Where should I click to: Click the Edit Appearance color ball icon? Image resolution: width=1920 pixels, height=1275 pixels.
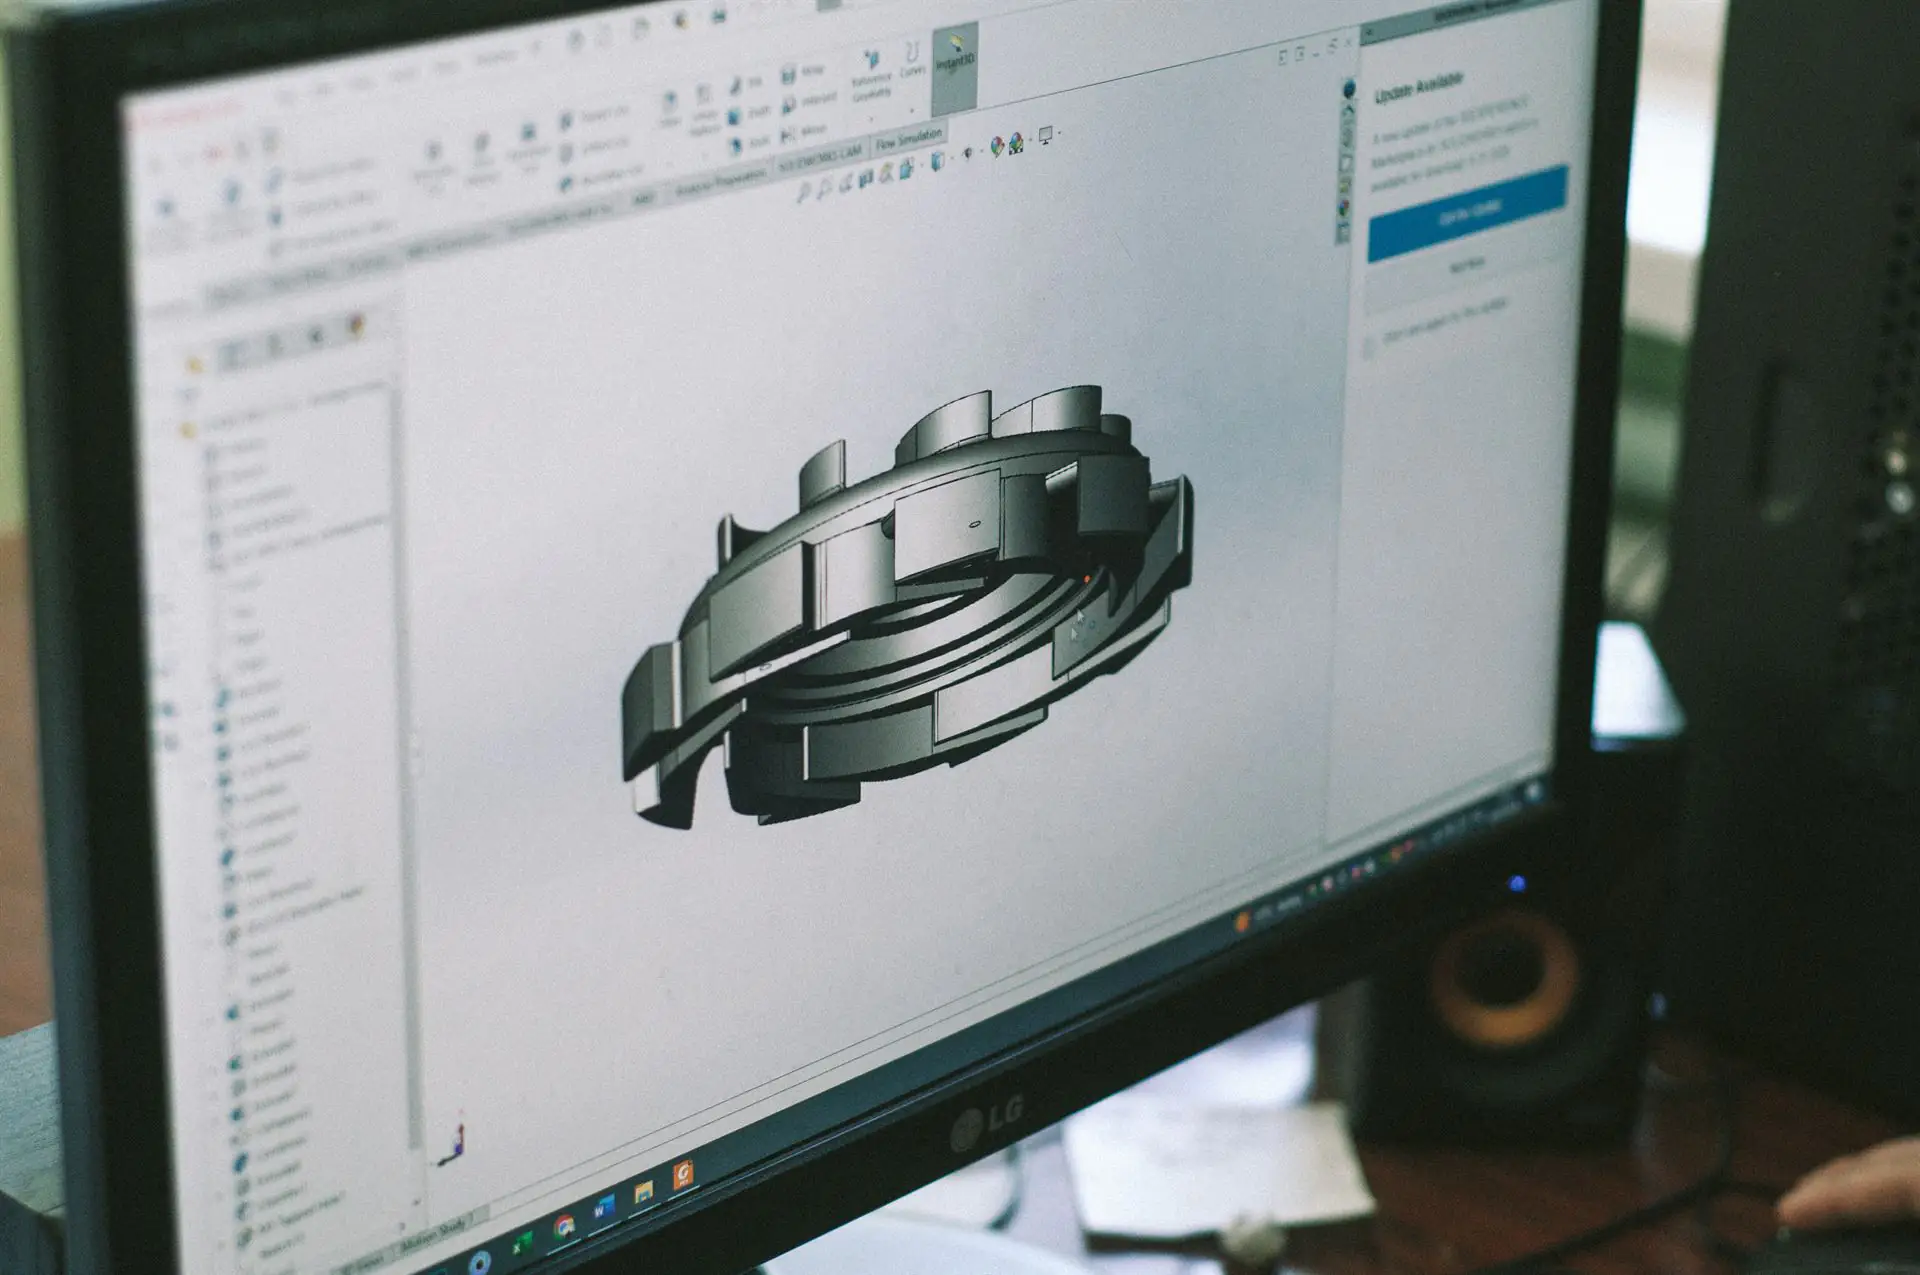point(997,146)
